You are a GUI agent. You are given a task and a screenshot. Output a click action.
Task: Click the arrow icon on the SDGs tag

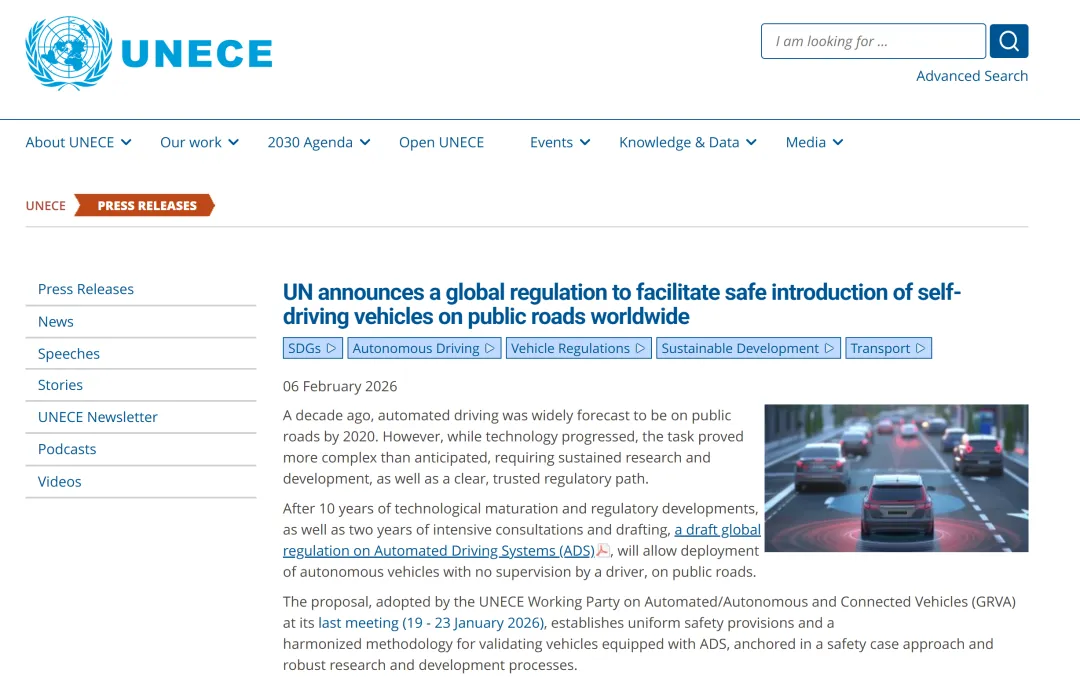pyautogui.click(x=331, y=348)
